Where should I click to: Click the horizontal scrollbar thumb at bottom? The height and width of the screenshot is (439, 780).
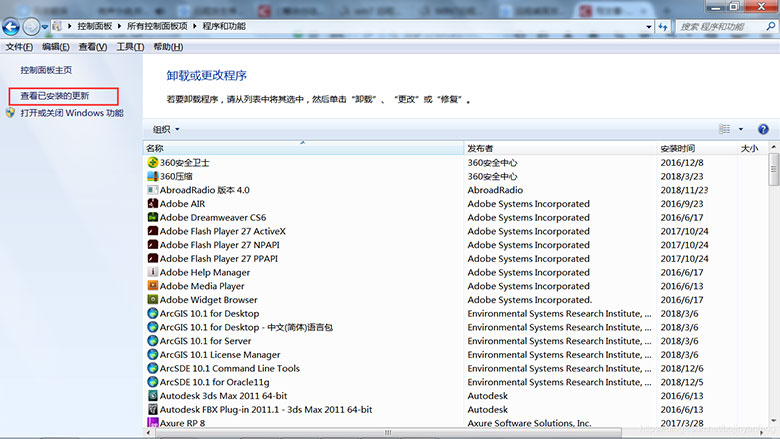click(388, 433)
